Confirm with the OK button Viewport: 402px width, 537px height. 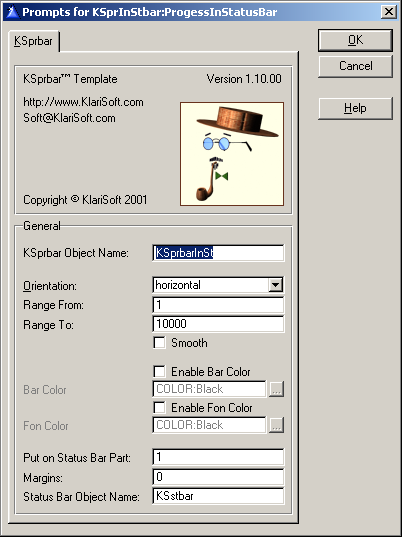355,40
